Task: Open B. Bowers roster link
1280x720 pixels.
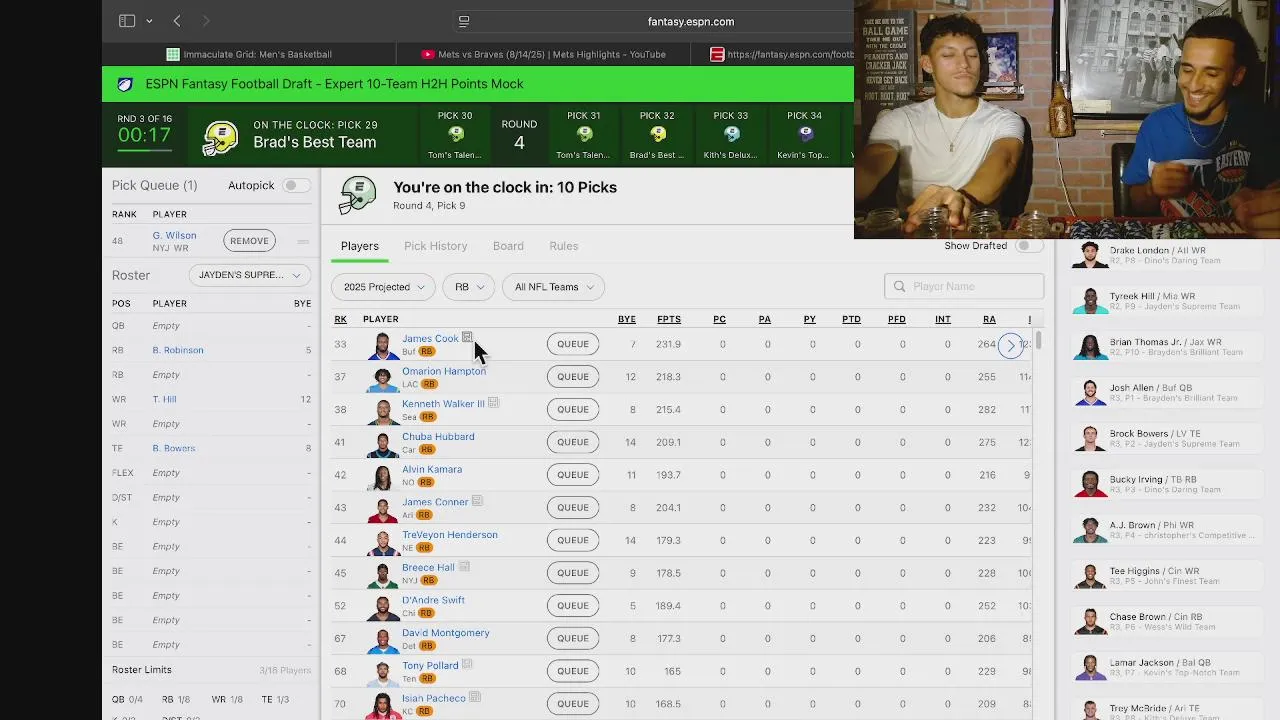Action: pos(174,448)
